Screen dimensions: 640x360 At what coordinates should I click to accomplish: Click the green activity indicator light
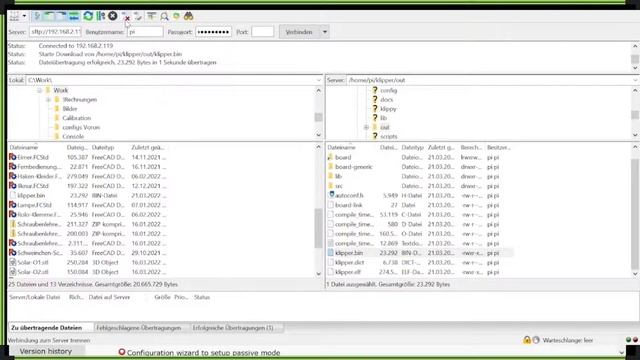[628, 340]
